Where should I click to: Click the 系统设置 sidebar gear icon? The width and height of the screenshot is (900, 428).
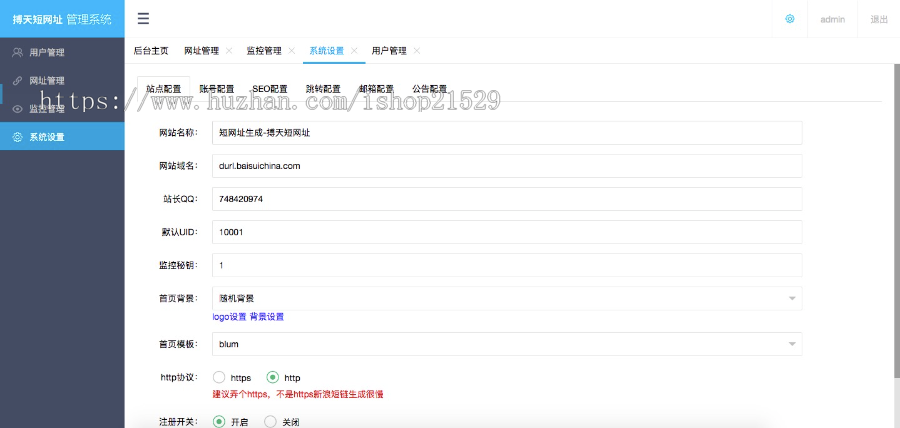18,137
